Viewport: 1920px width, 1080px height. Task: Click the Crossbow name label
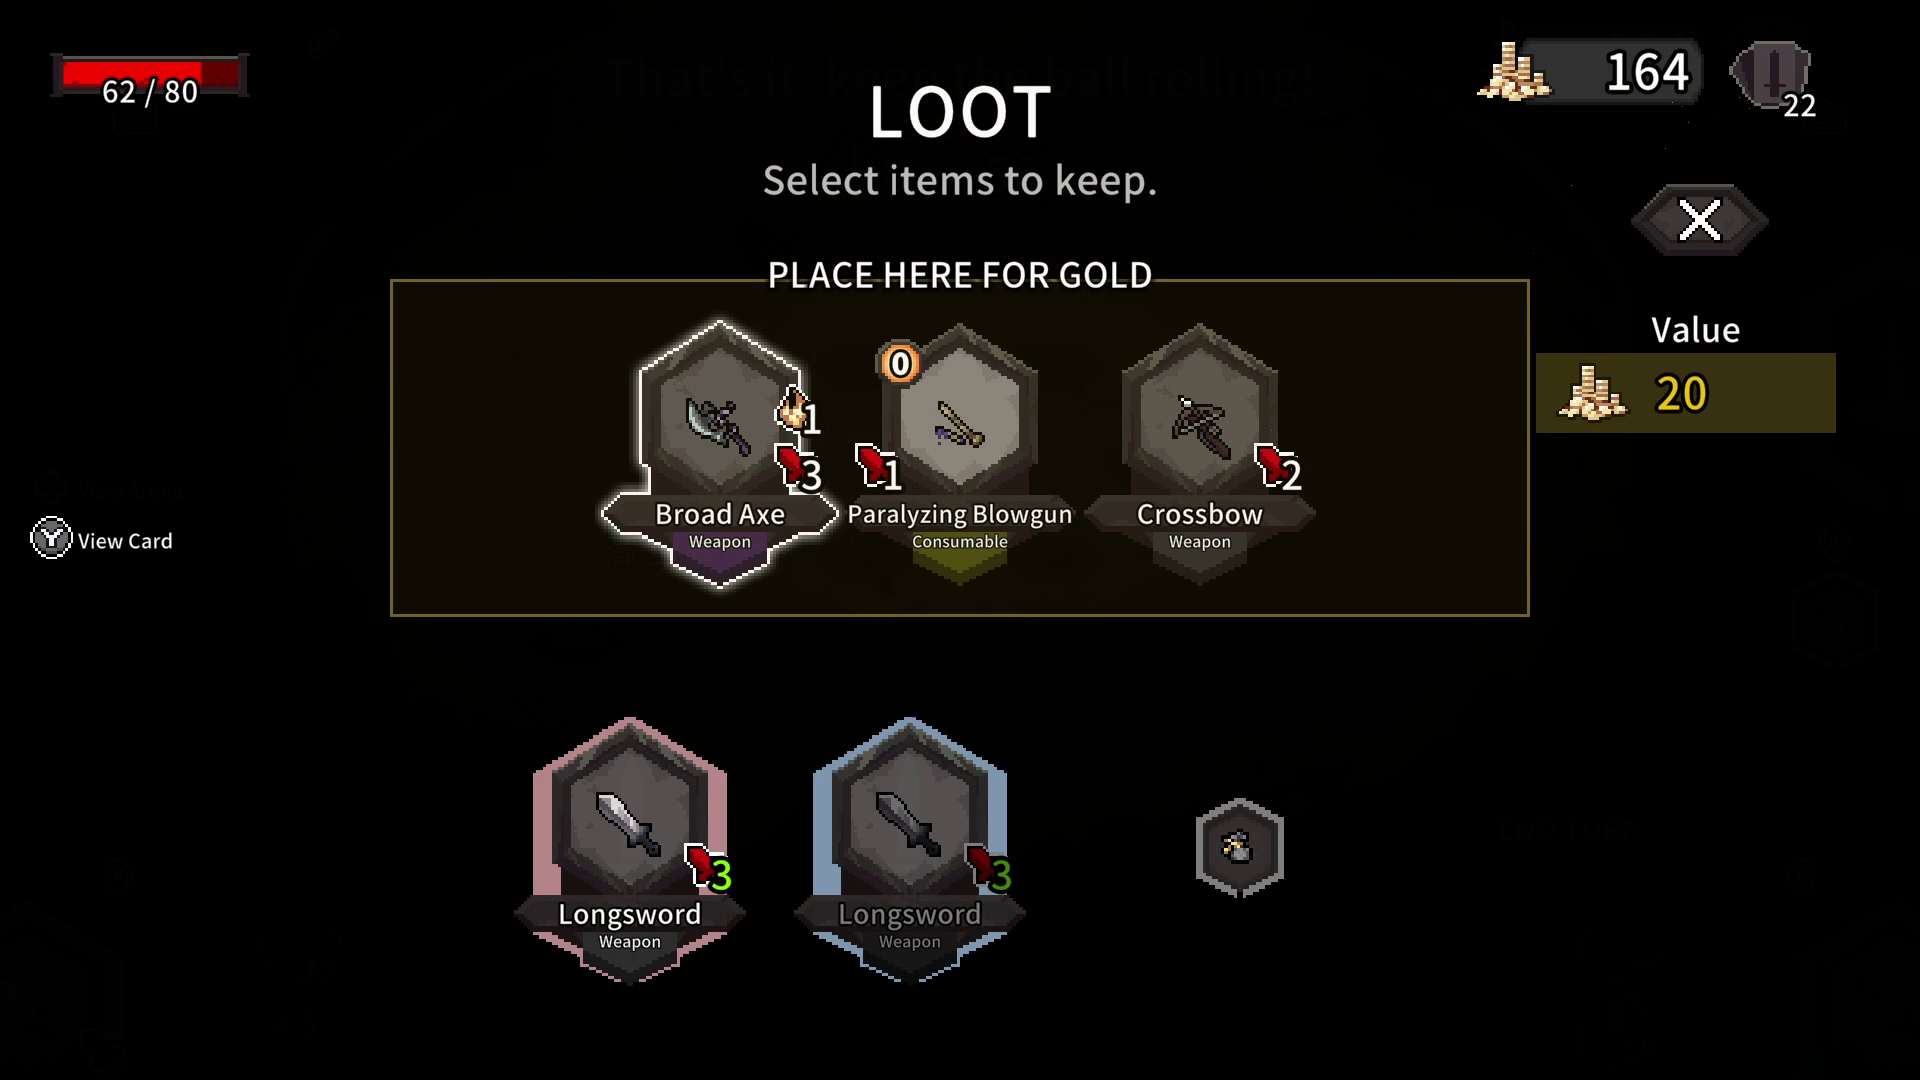(x=1199, y=514)
